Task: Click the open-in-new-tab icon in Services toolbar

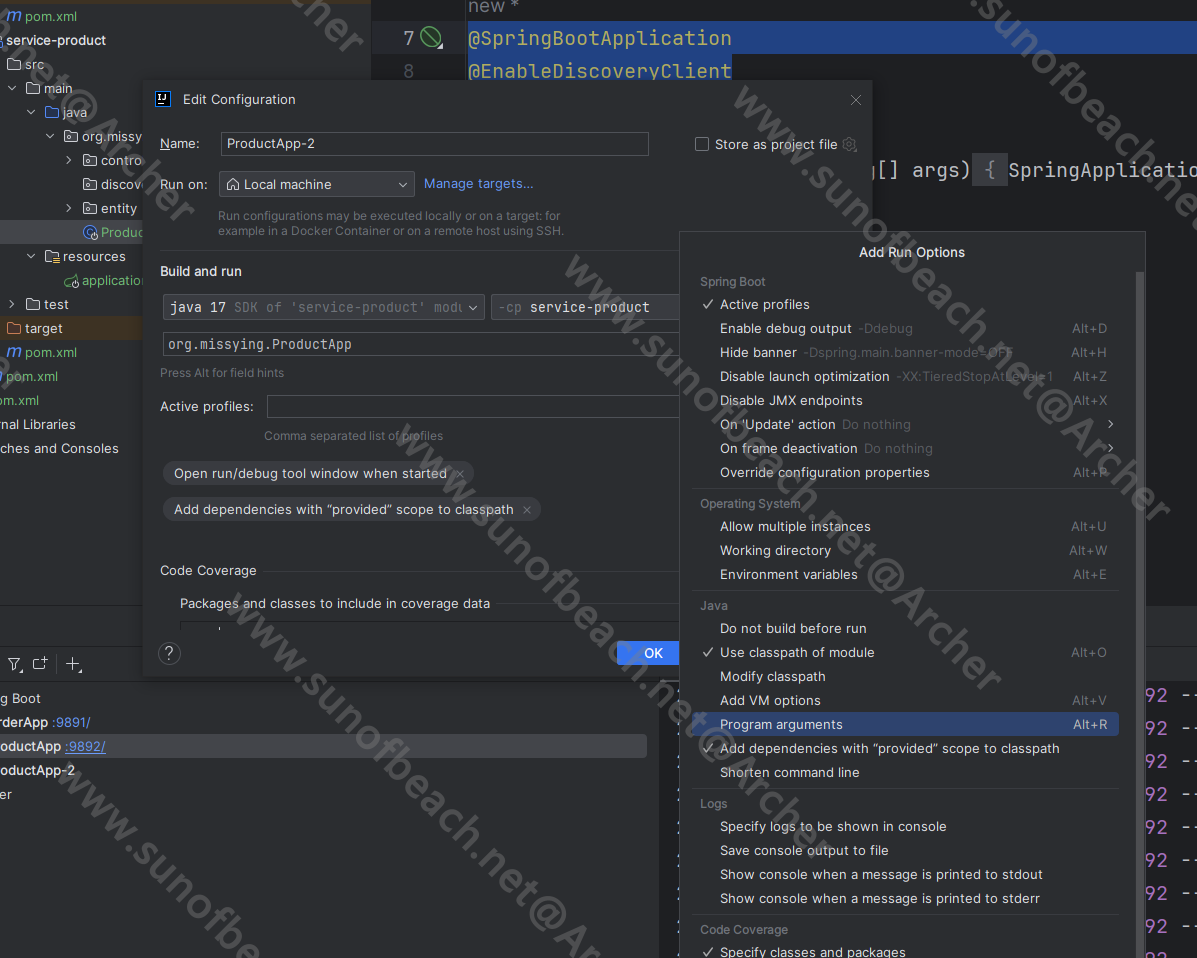Action: (x=40, y=663)
